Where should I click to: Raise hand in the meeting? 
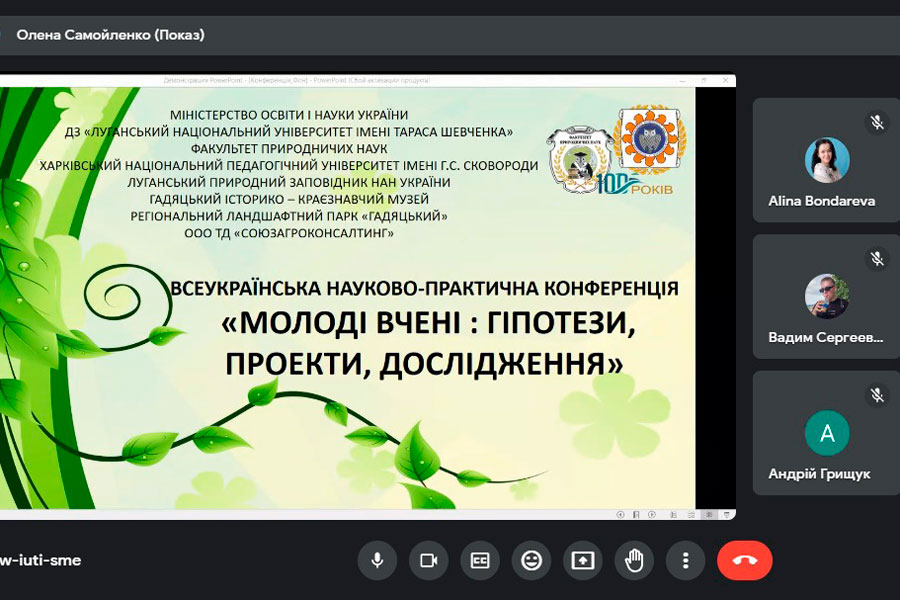point(634,560)
